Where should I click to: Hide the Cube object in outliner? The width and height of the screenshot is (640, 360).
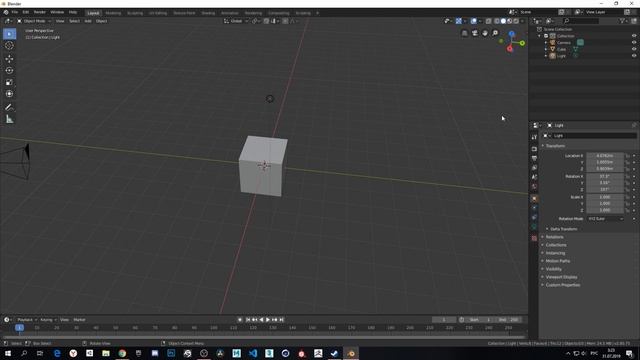pyautogui.click(x=634, y=49)
